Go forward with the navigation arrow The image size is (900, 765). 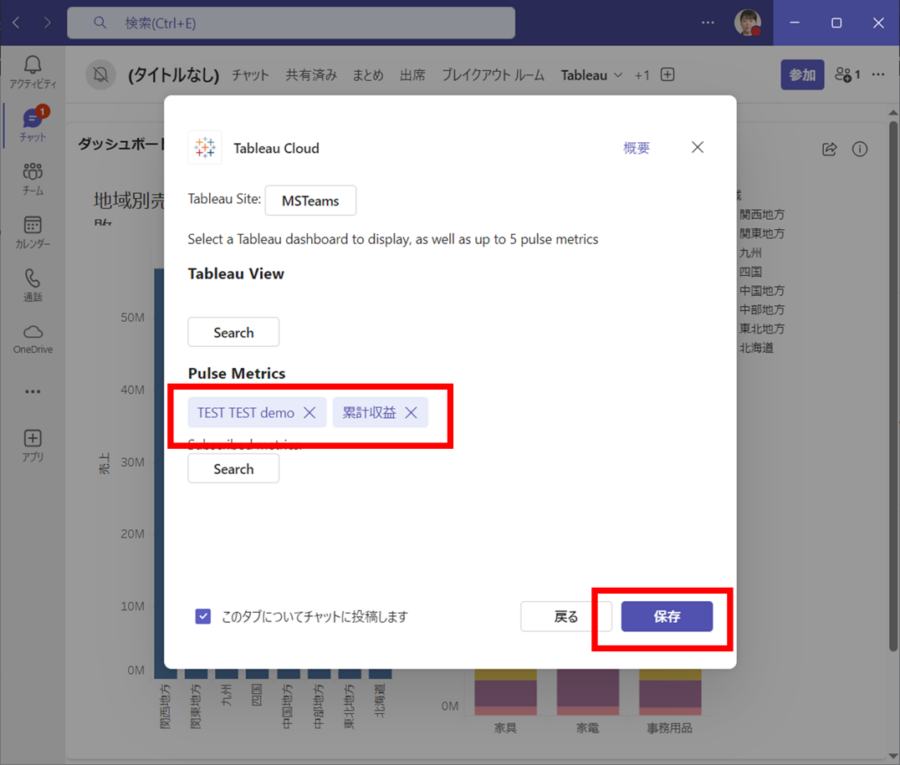47,22
